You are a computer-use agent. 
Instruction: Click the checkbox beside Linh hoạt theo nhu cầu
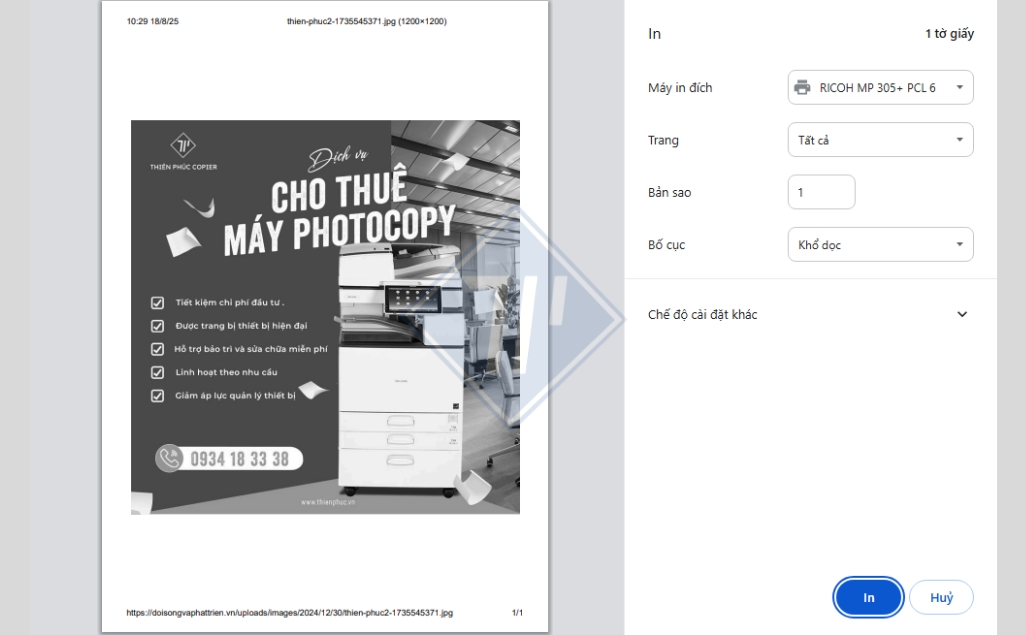pyautogui.click(x=157, y=372)
